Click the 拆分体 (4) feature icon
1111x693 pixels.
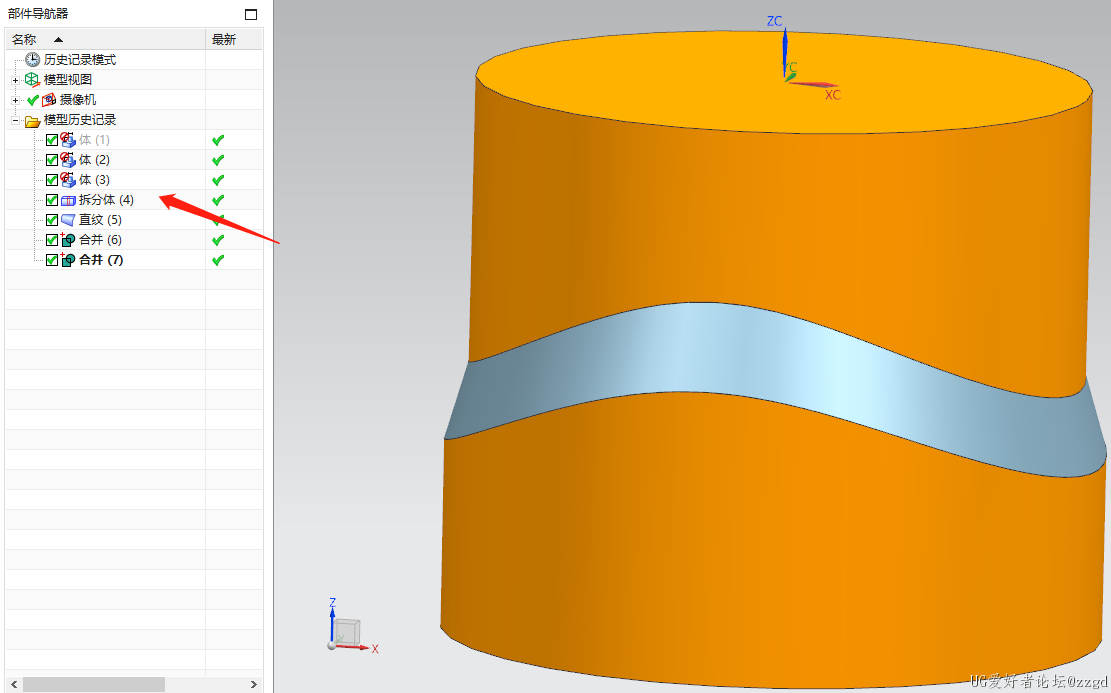(x=69, y=200)
